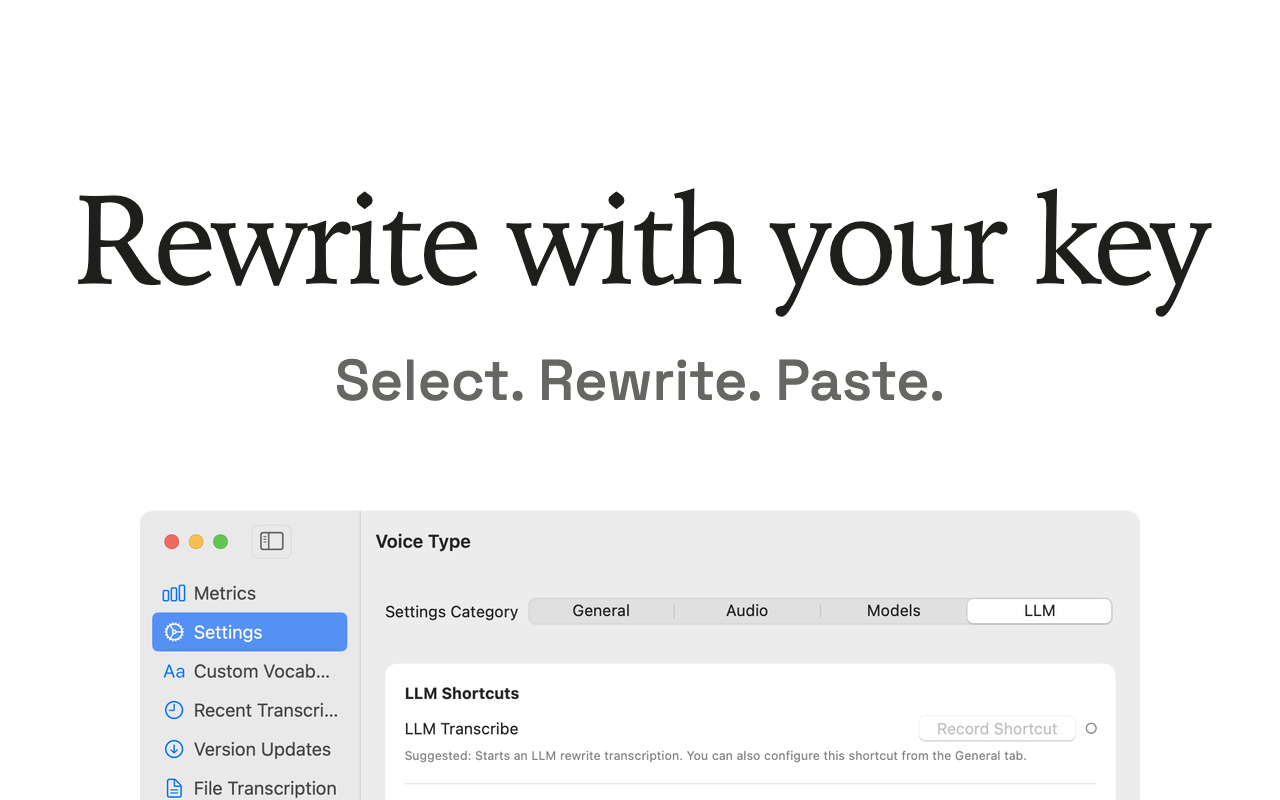Click the Voice Type window title

coord(423,541)
